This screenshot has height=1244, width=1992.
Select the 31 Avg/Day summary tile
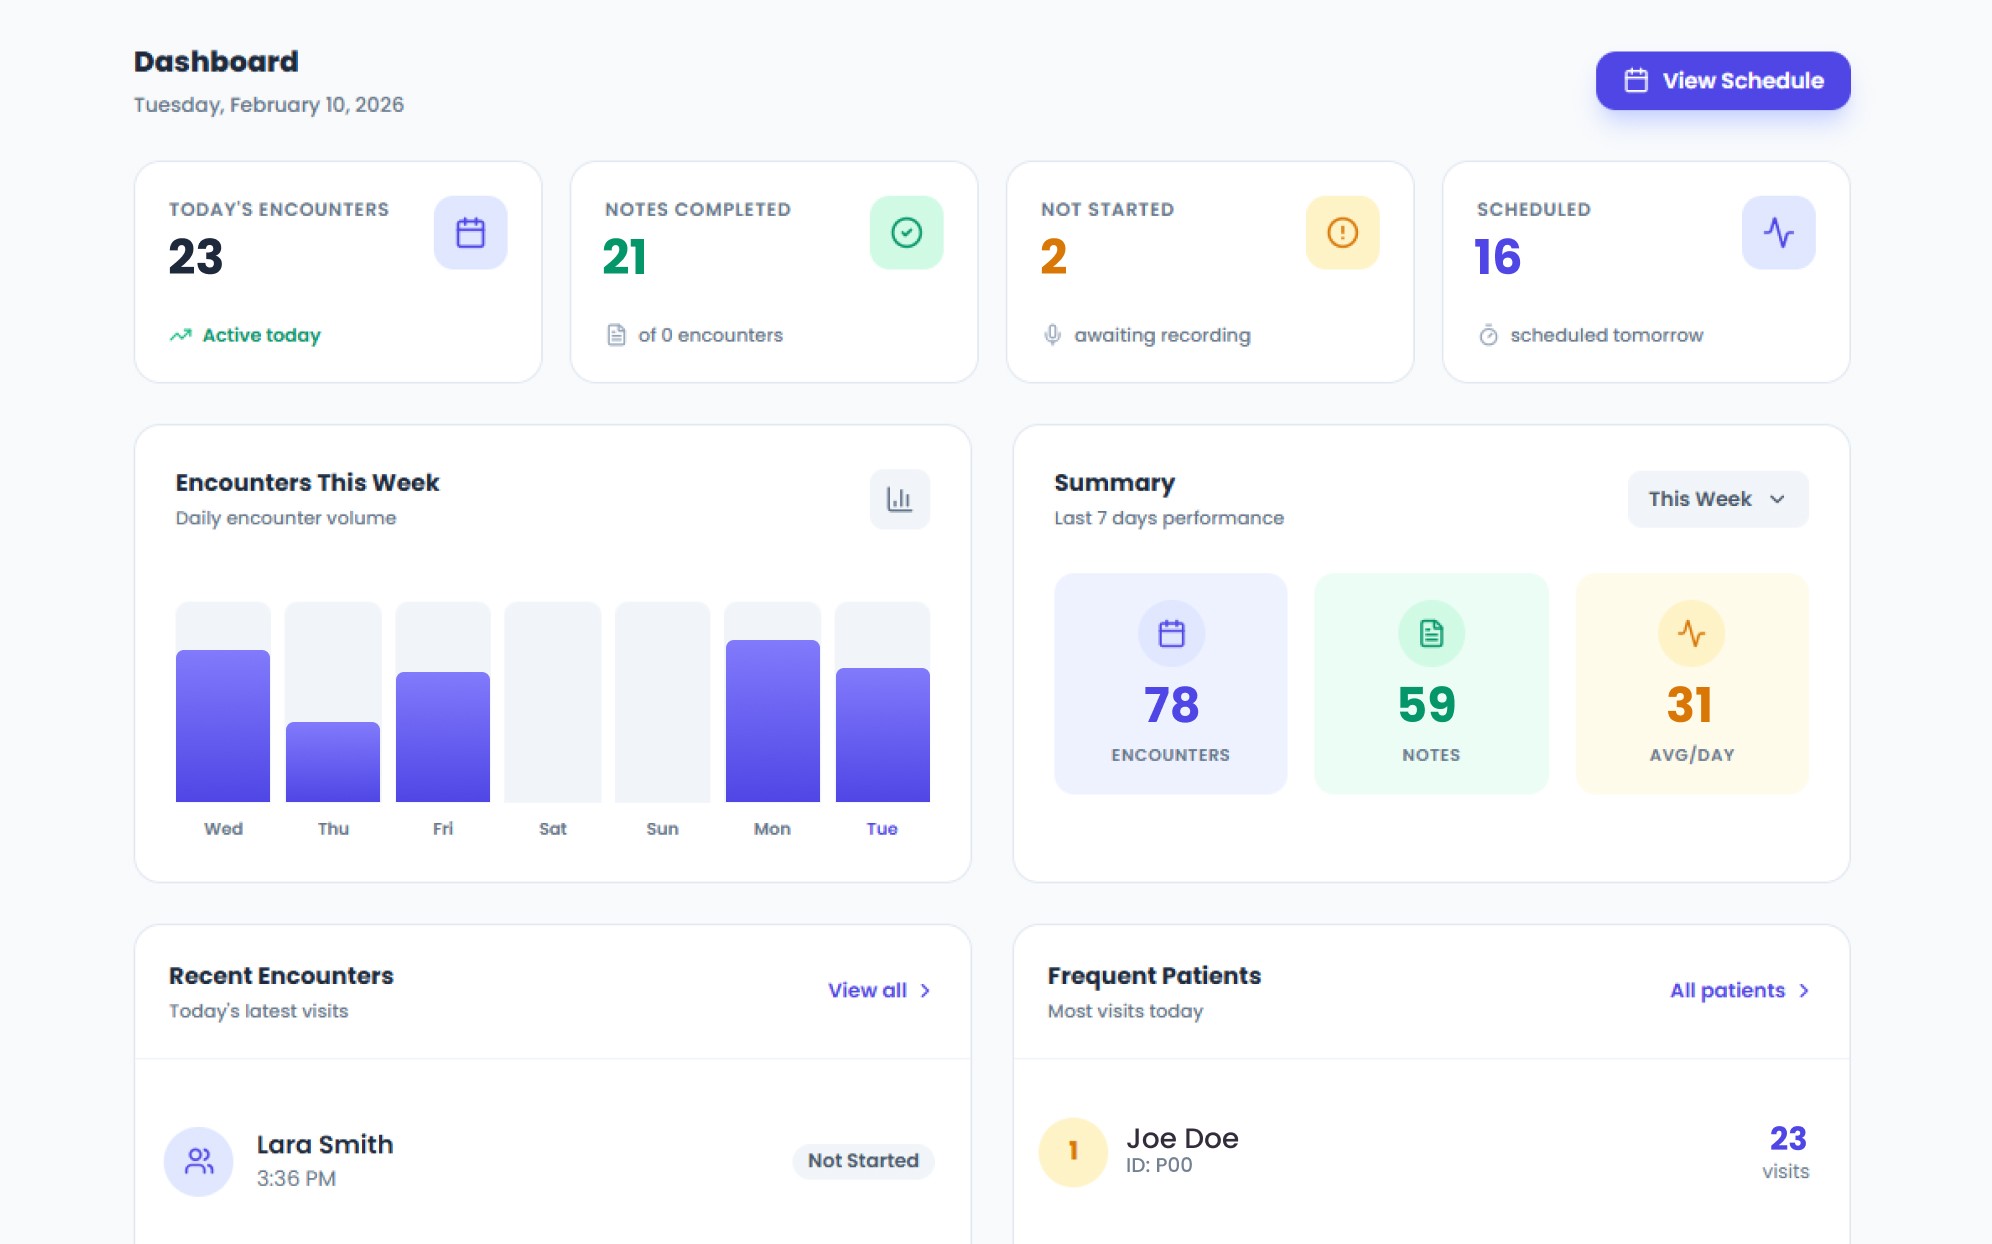tap(1692, 684)
